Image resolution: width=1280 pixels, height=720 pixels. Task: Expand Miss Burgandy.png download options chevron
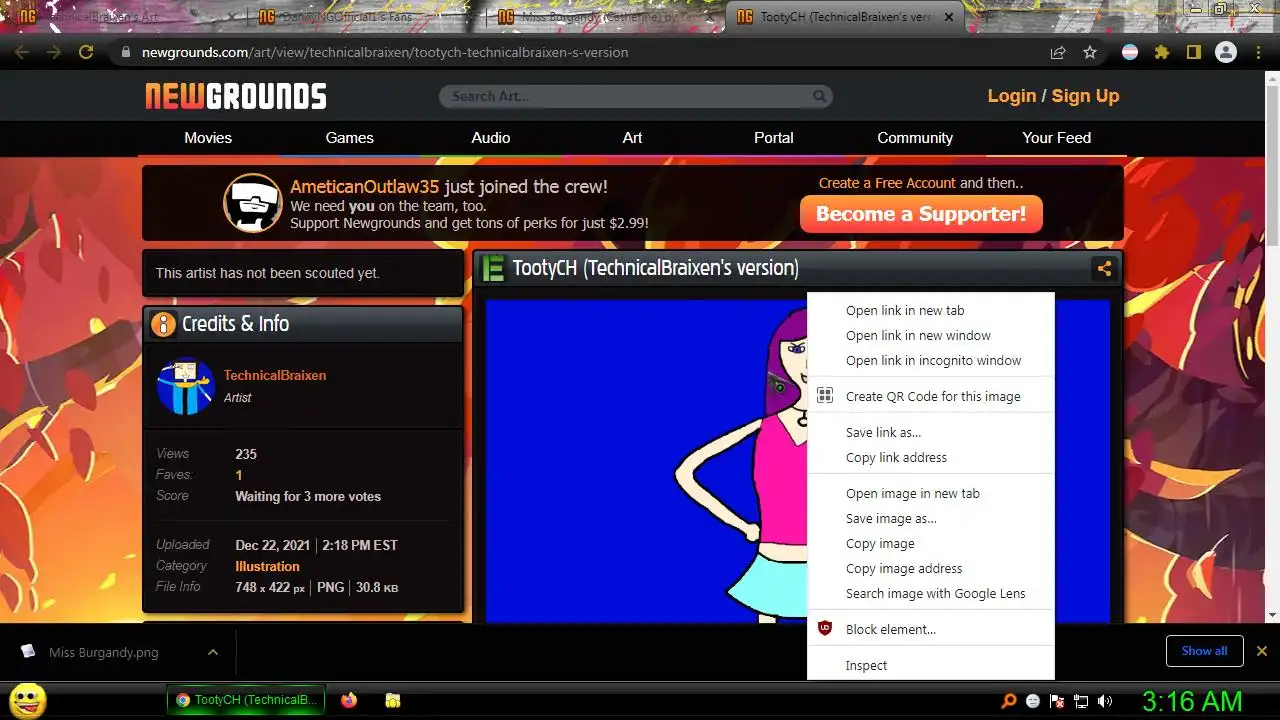213,652
